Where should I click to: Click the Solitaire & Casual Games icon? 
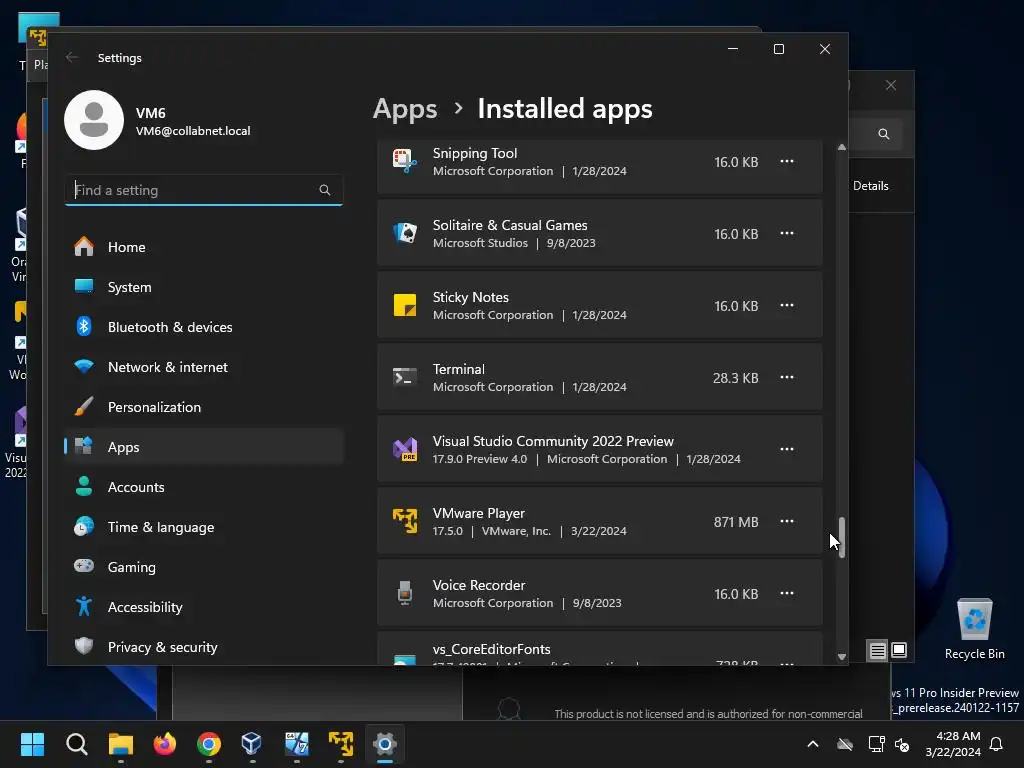click(405, 233)
